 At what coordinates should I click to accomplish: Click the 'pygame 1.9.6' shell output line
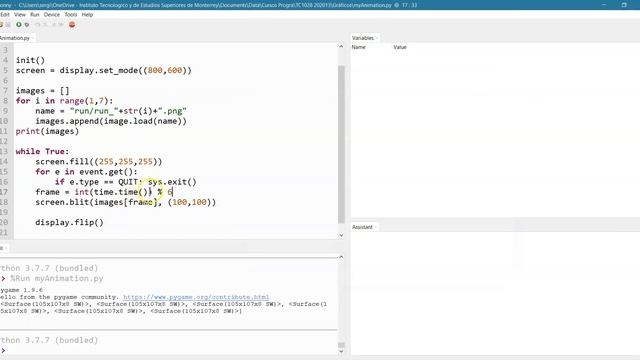tap(21, 290)
